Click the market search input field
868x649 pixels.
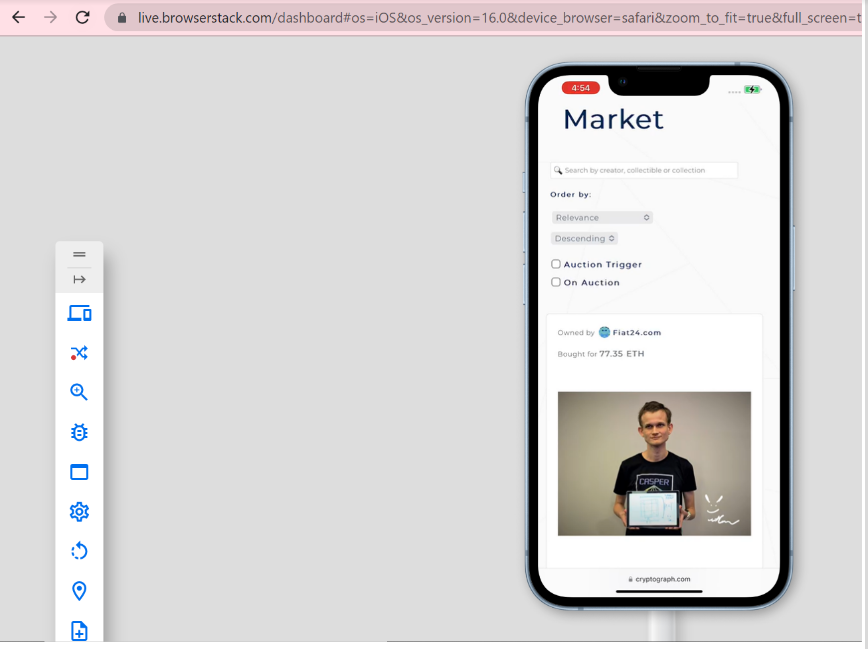pos(645,170)
